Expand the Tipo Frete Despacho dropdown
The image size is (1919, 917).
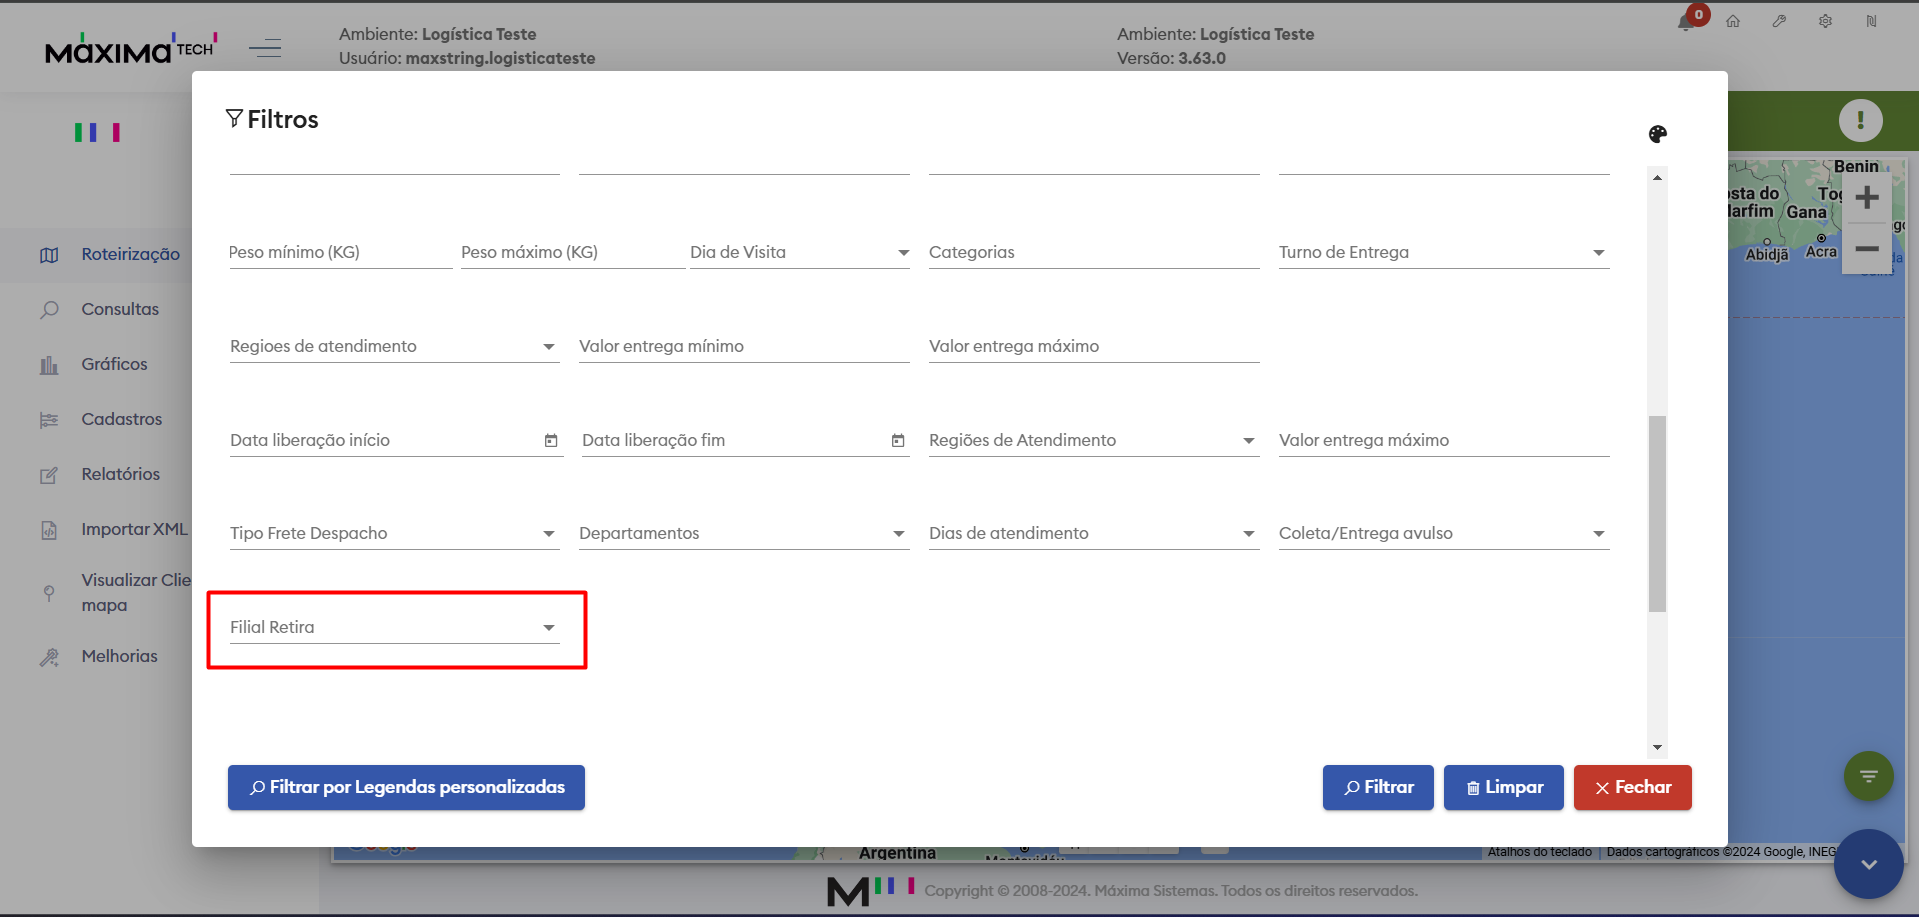(394, 534)
